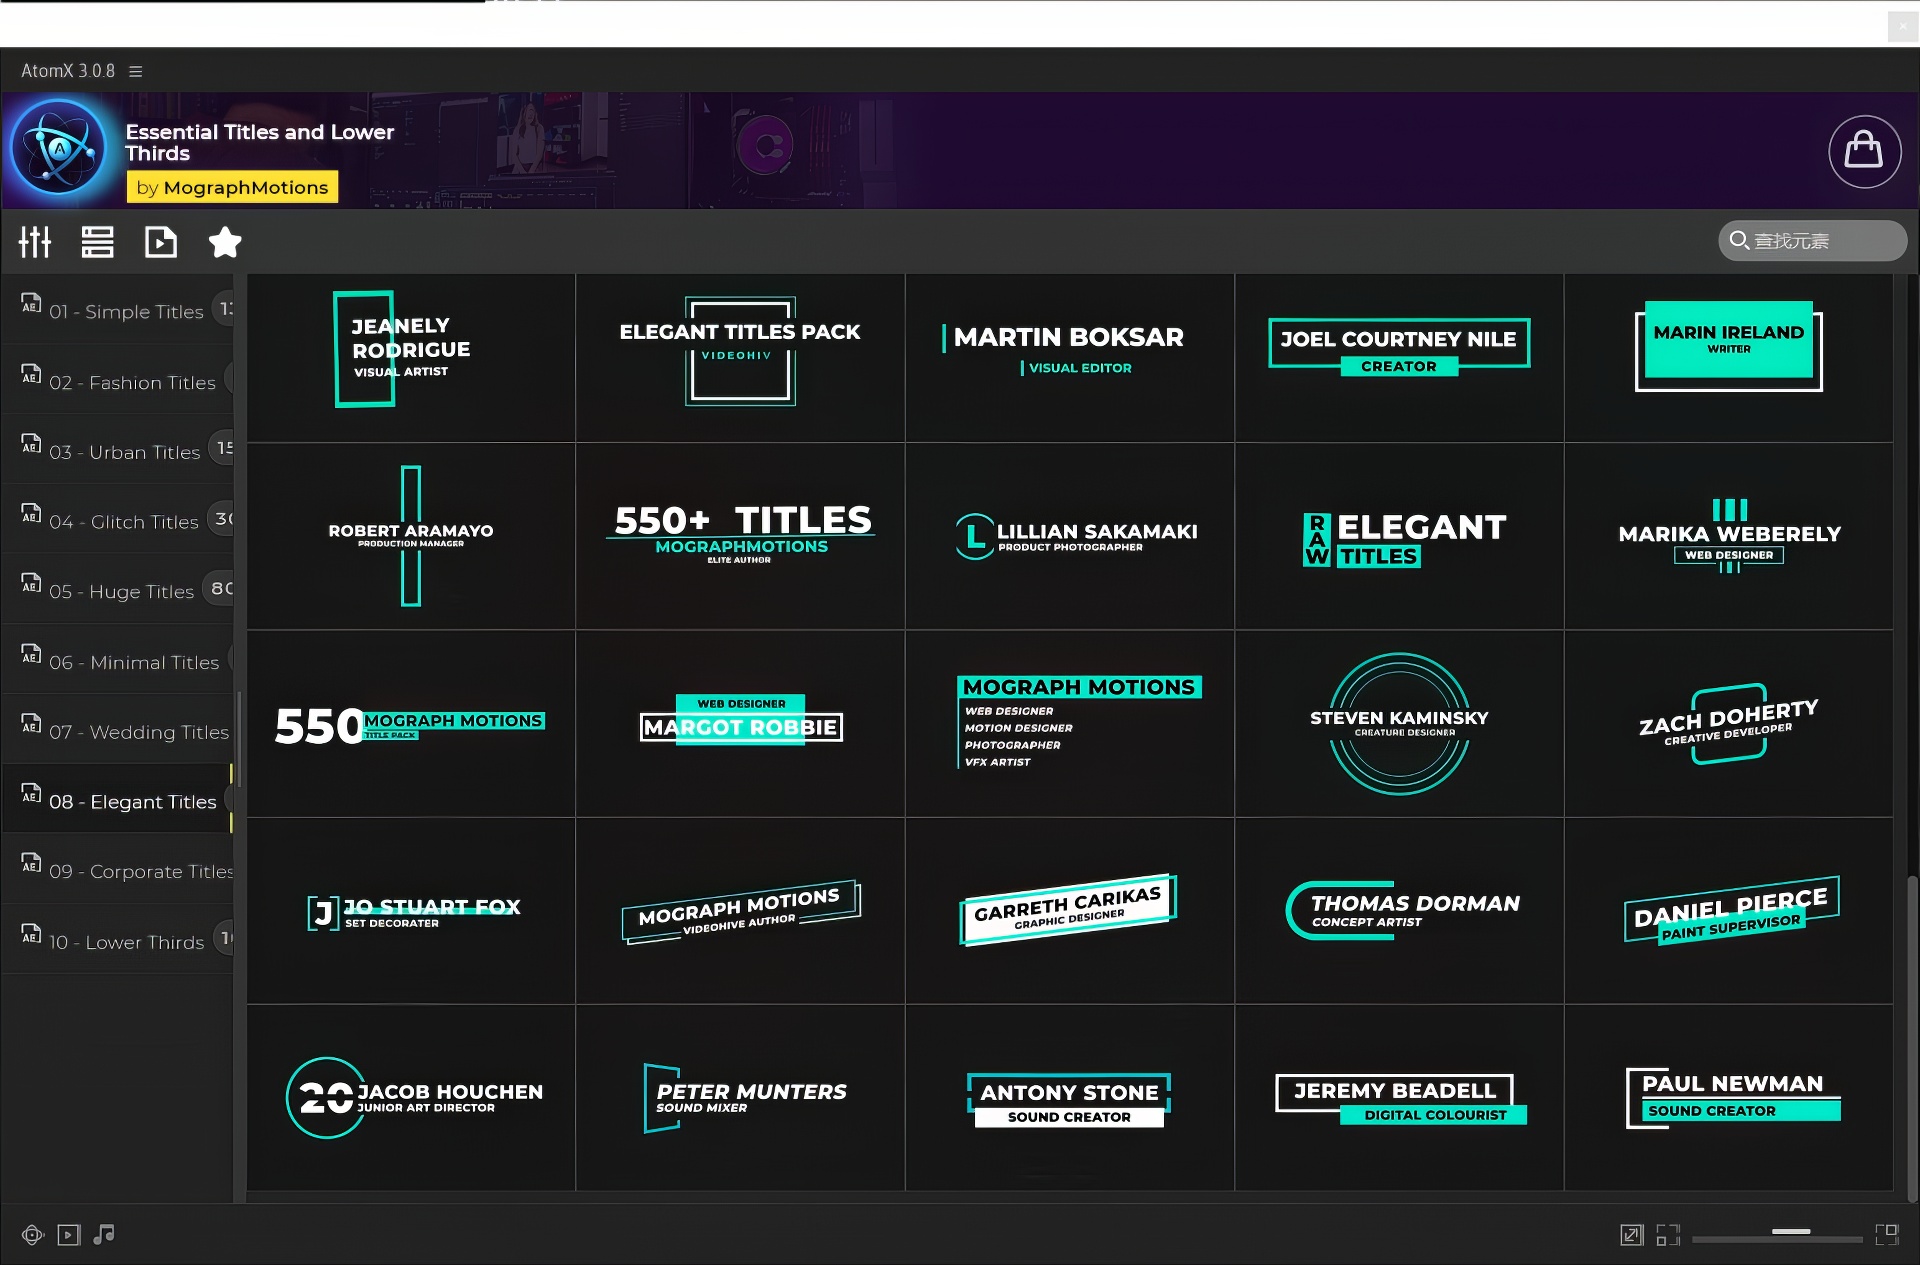
Task: Click the AE icon beside Urban Titles
Action: [x=32, y=443]
